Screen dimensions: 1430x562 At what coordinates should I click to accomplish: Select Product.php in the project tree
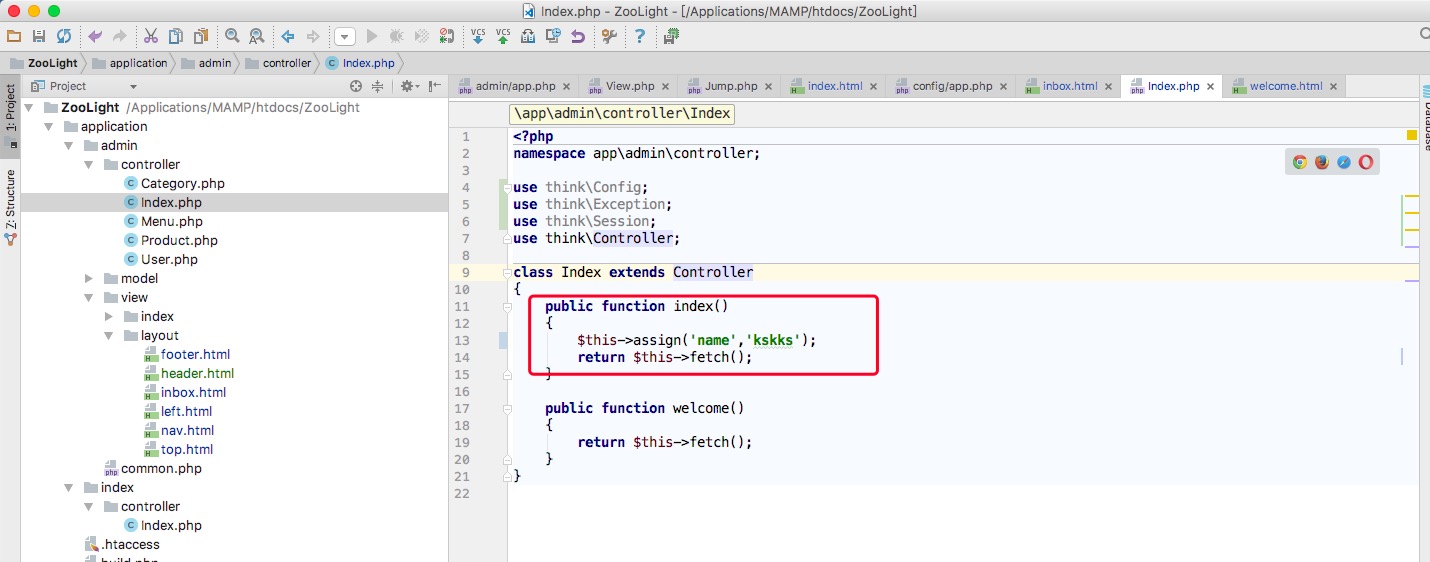[x=178, y=241]
